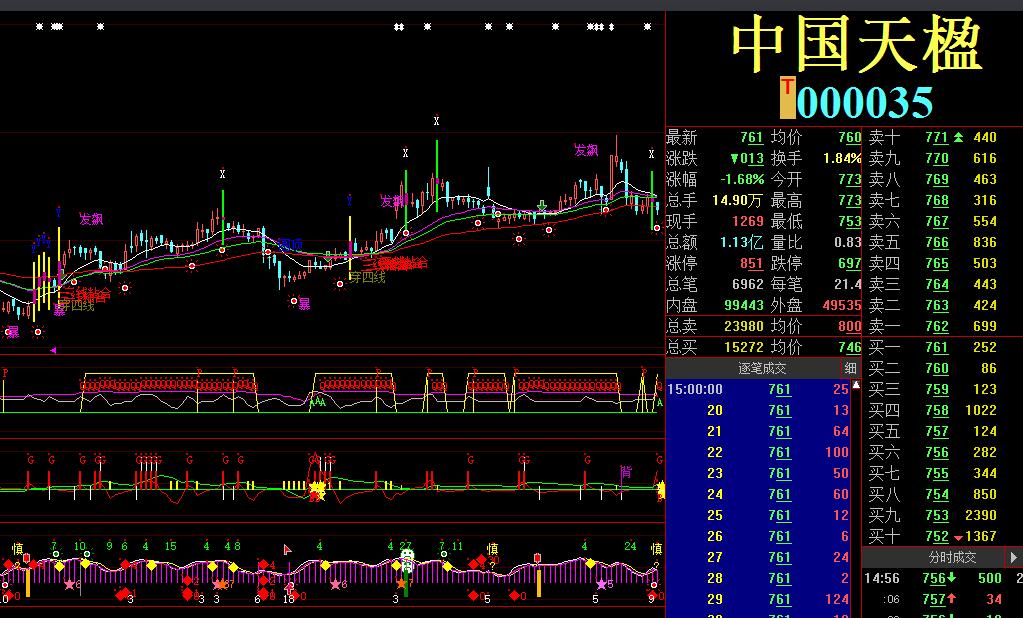Click the 卖五 price 766

coord(937,242)
